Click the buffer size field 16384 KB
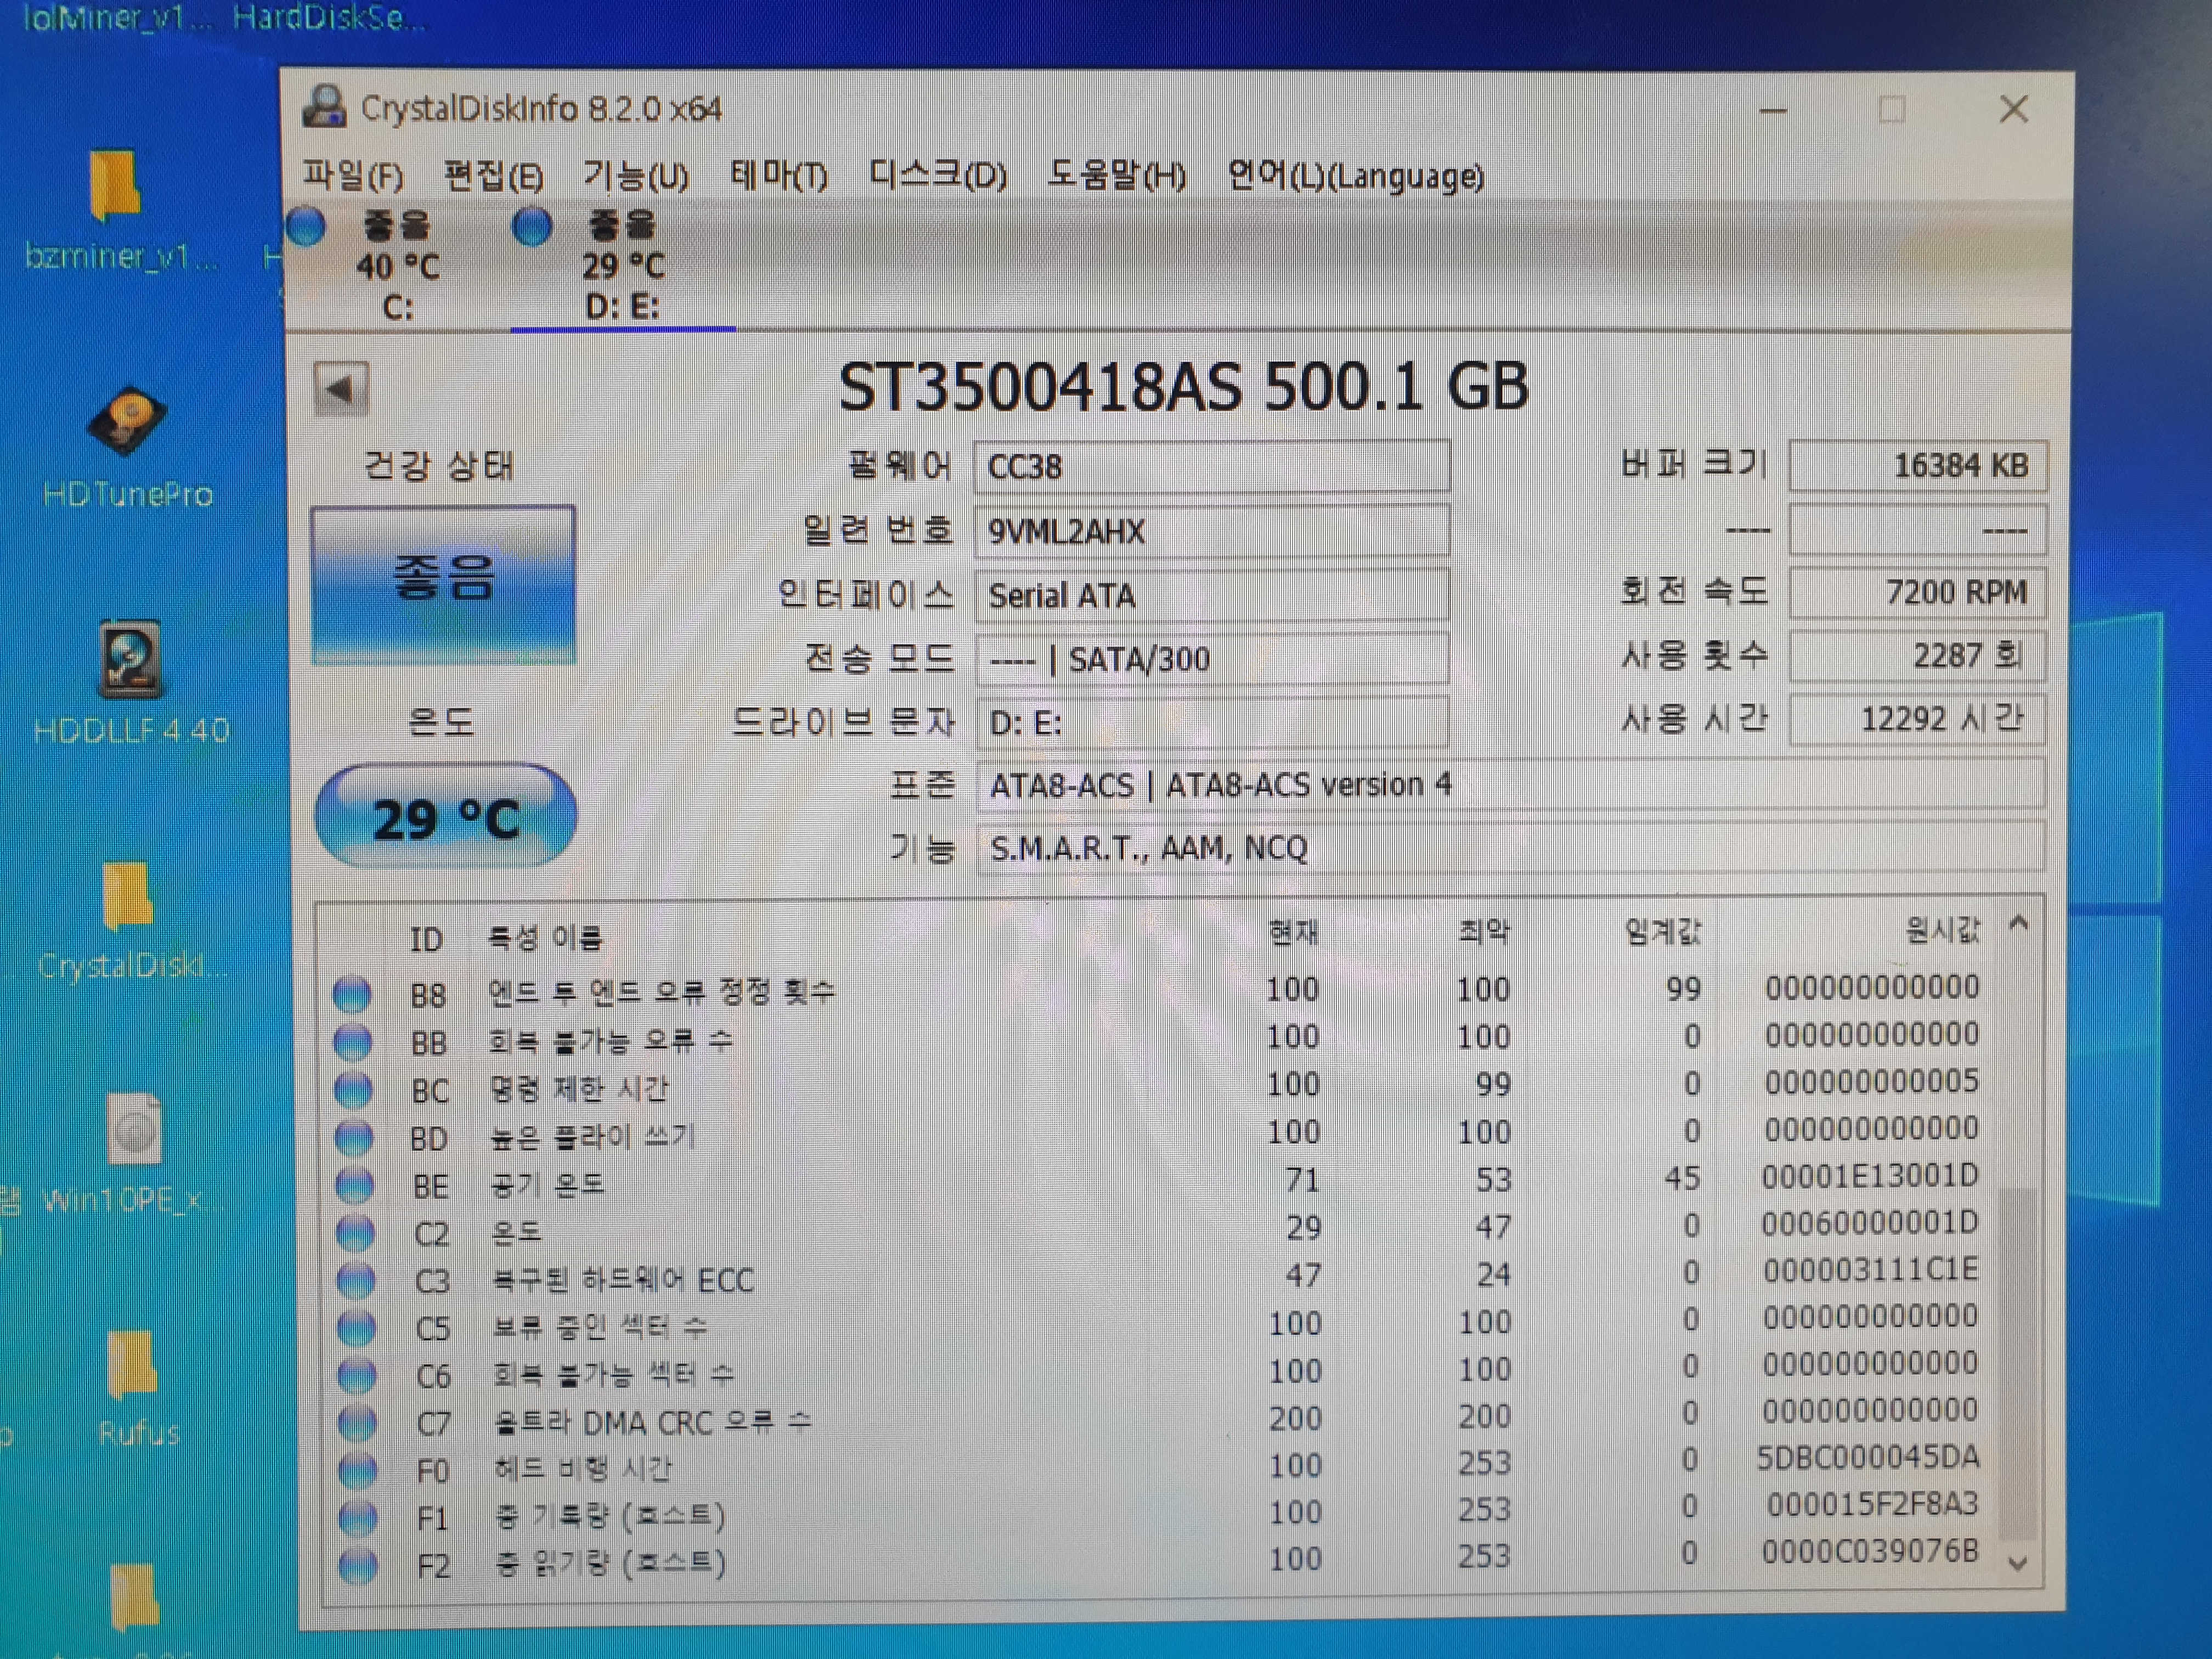2212x1659 pixels. (x=1917, y=466)
